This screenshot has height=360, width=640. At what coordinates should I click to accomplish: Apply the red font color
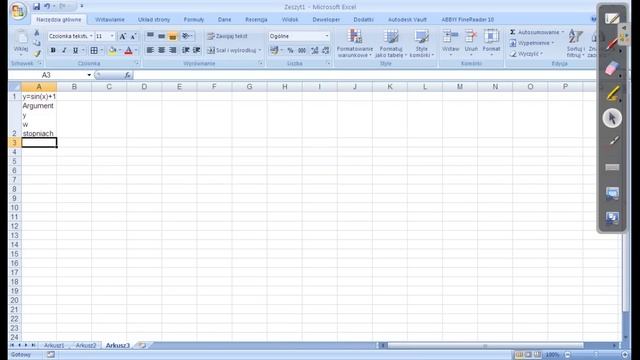[x=128, y=51]
